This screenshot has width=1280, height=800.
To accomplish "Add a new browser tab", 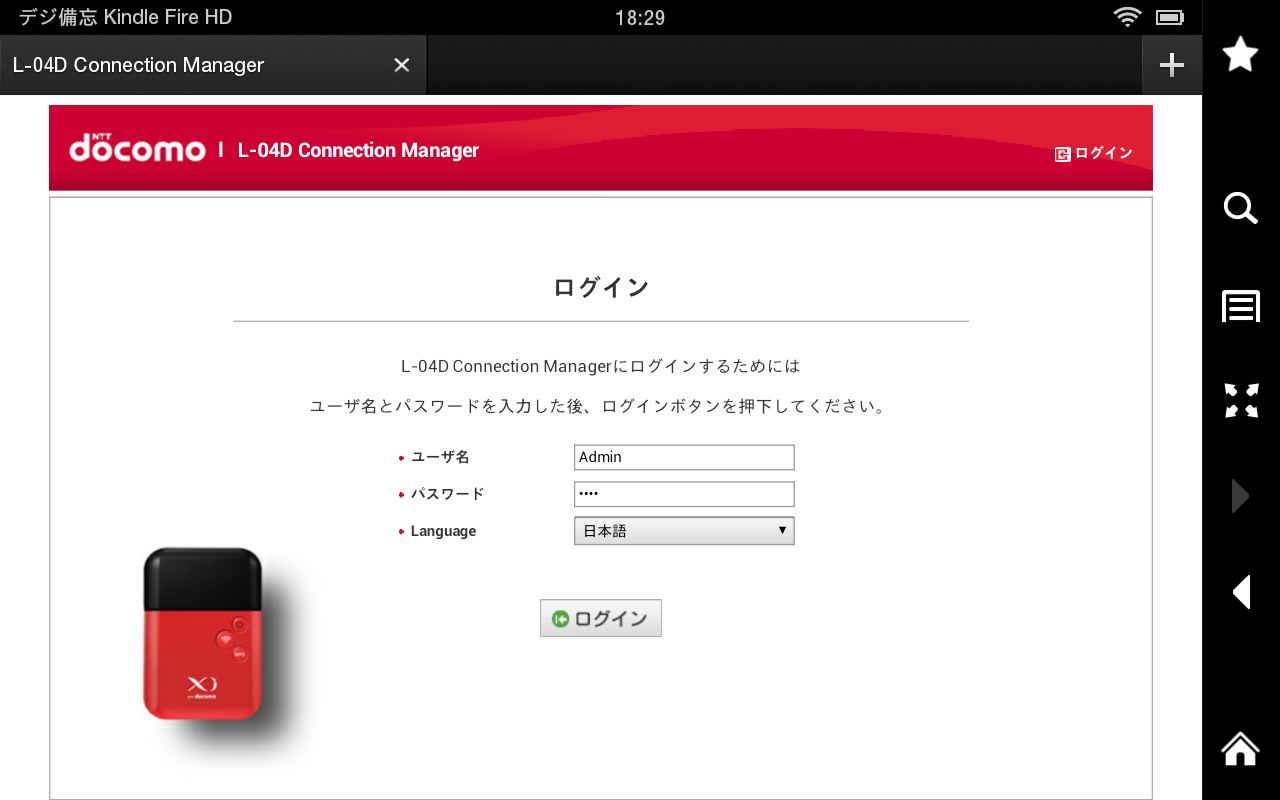I will [x=1171, y=65].
